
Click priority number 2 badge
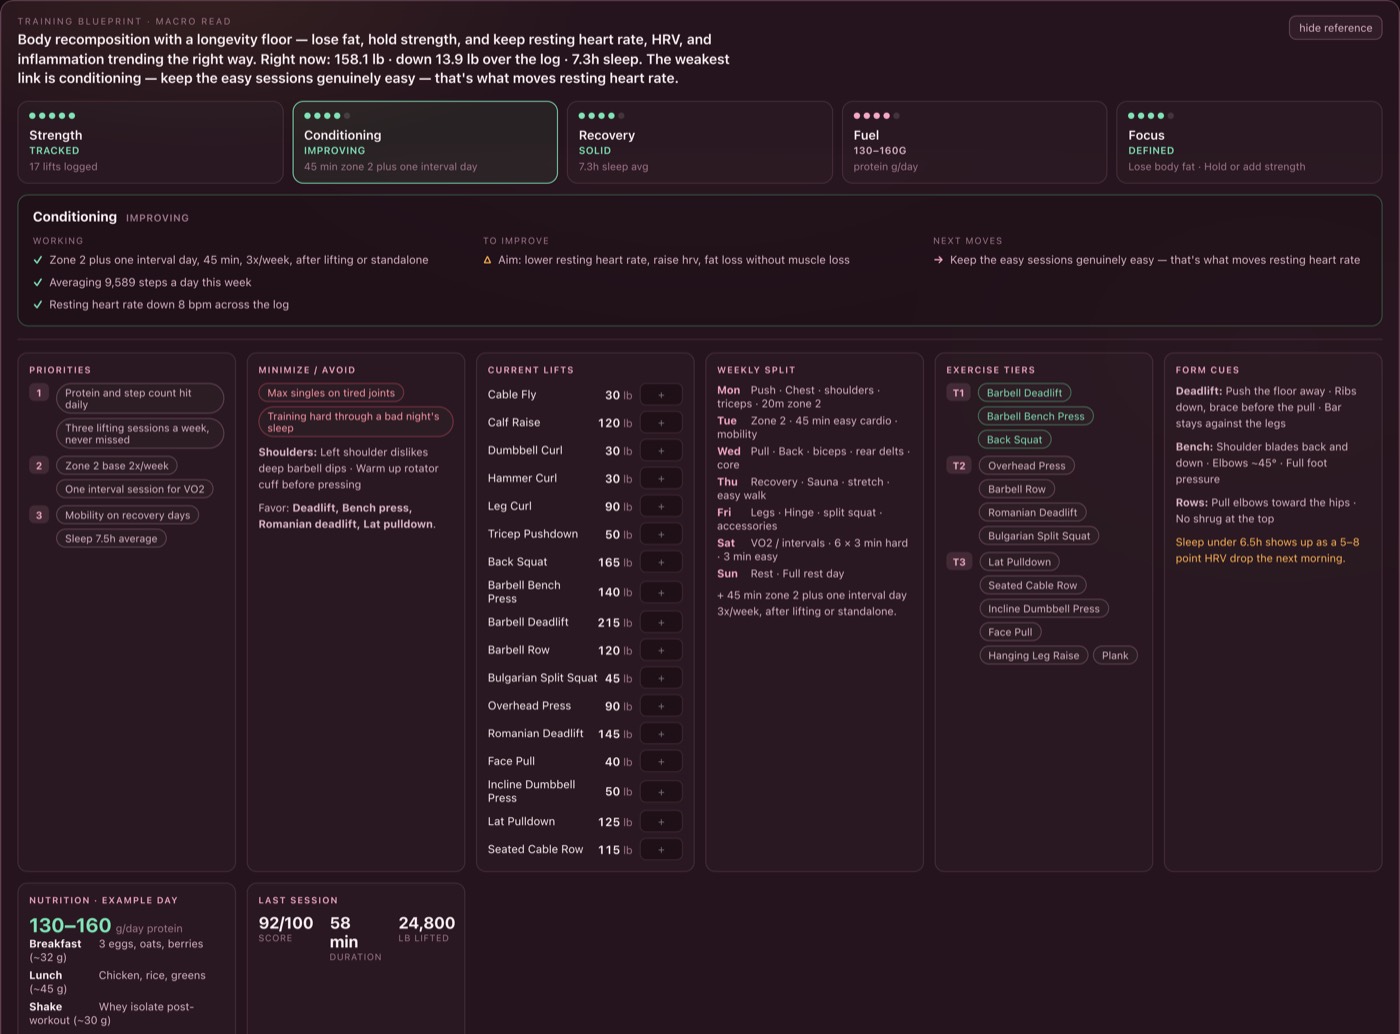[x=39, y=466]
